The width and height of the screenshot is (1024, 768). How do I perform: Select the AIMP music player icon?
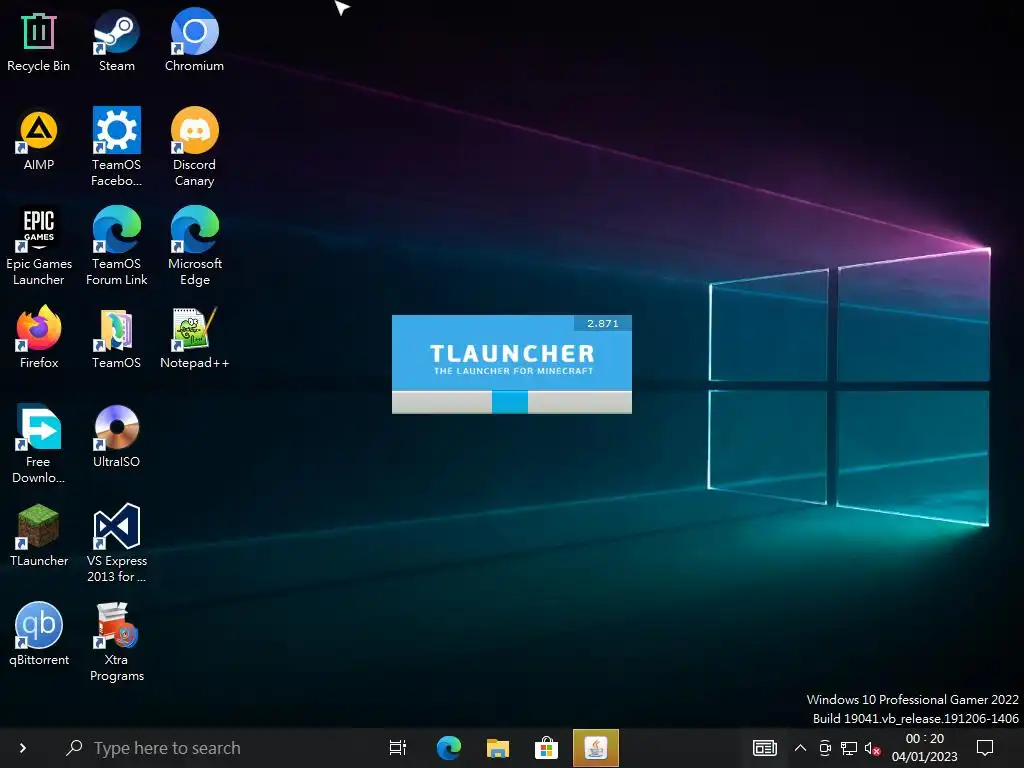coord(39,140)
